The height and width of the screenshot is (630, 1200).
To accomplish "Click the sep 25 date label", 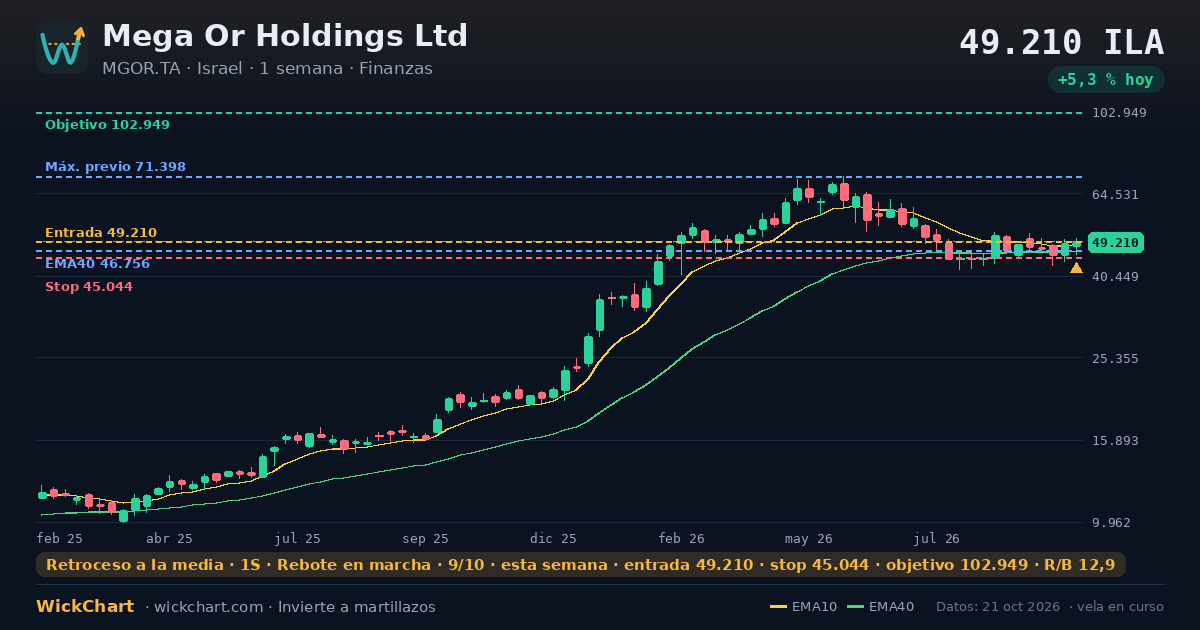I will tap(425, 538).
